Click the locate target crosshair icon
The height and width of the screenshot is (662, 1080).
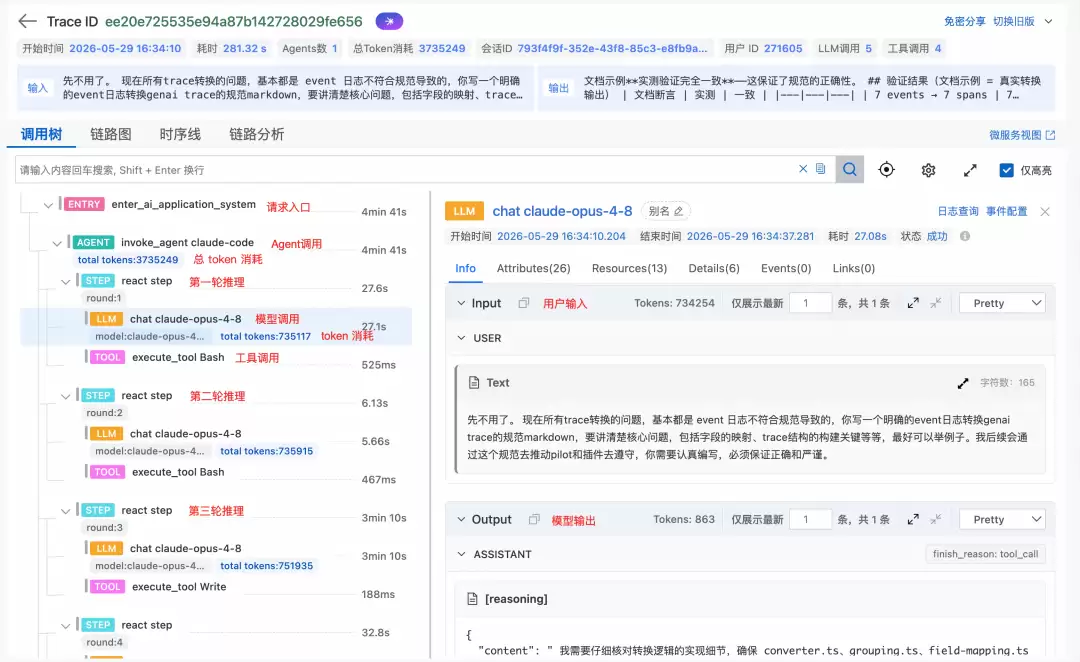point(886,169)
